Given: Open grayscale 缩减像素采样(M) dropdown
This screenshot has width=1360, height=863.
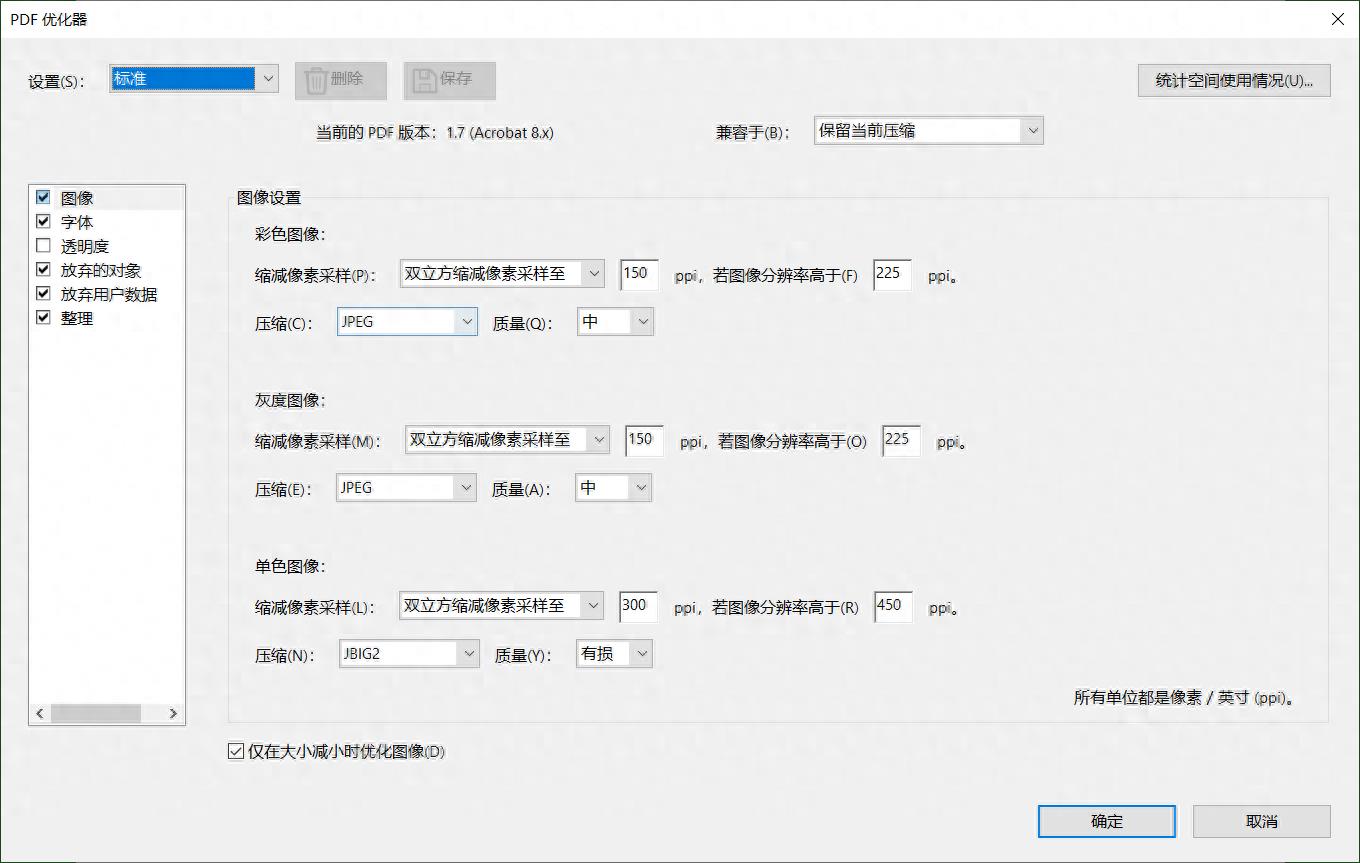Looking at the screenshot, I should [506, 439].
